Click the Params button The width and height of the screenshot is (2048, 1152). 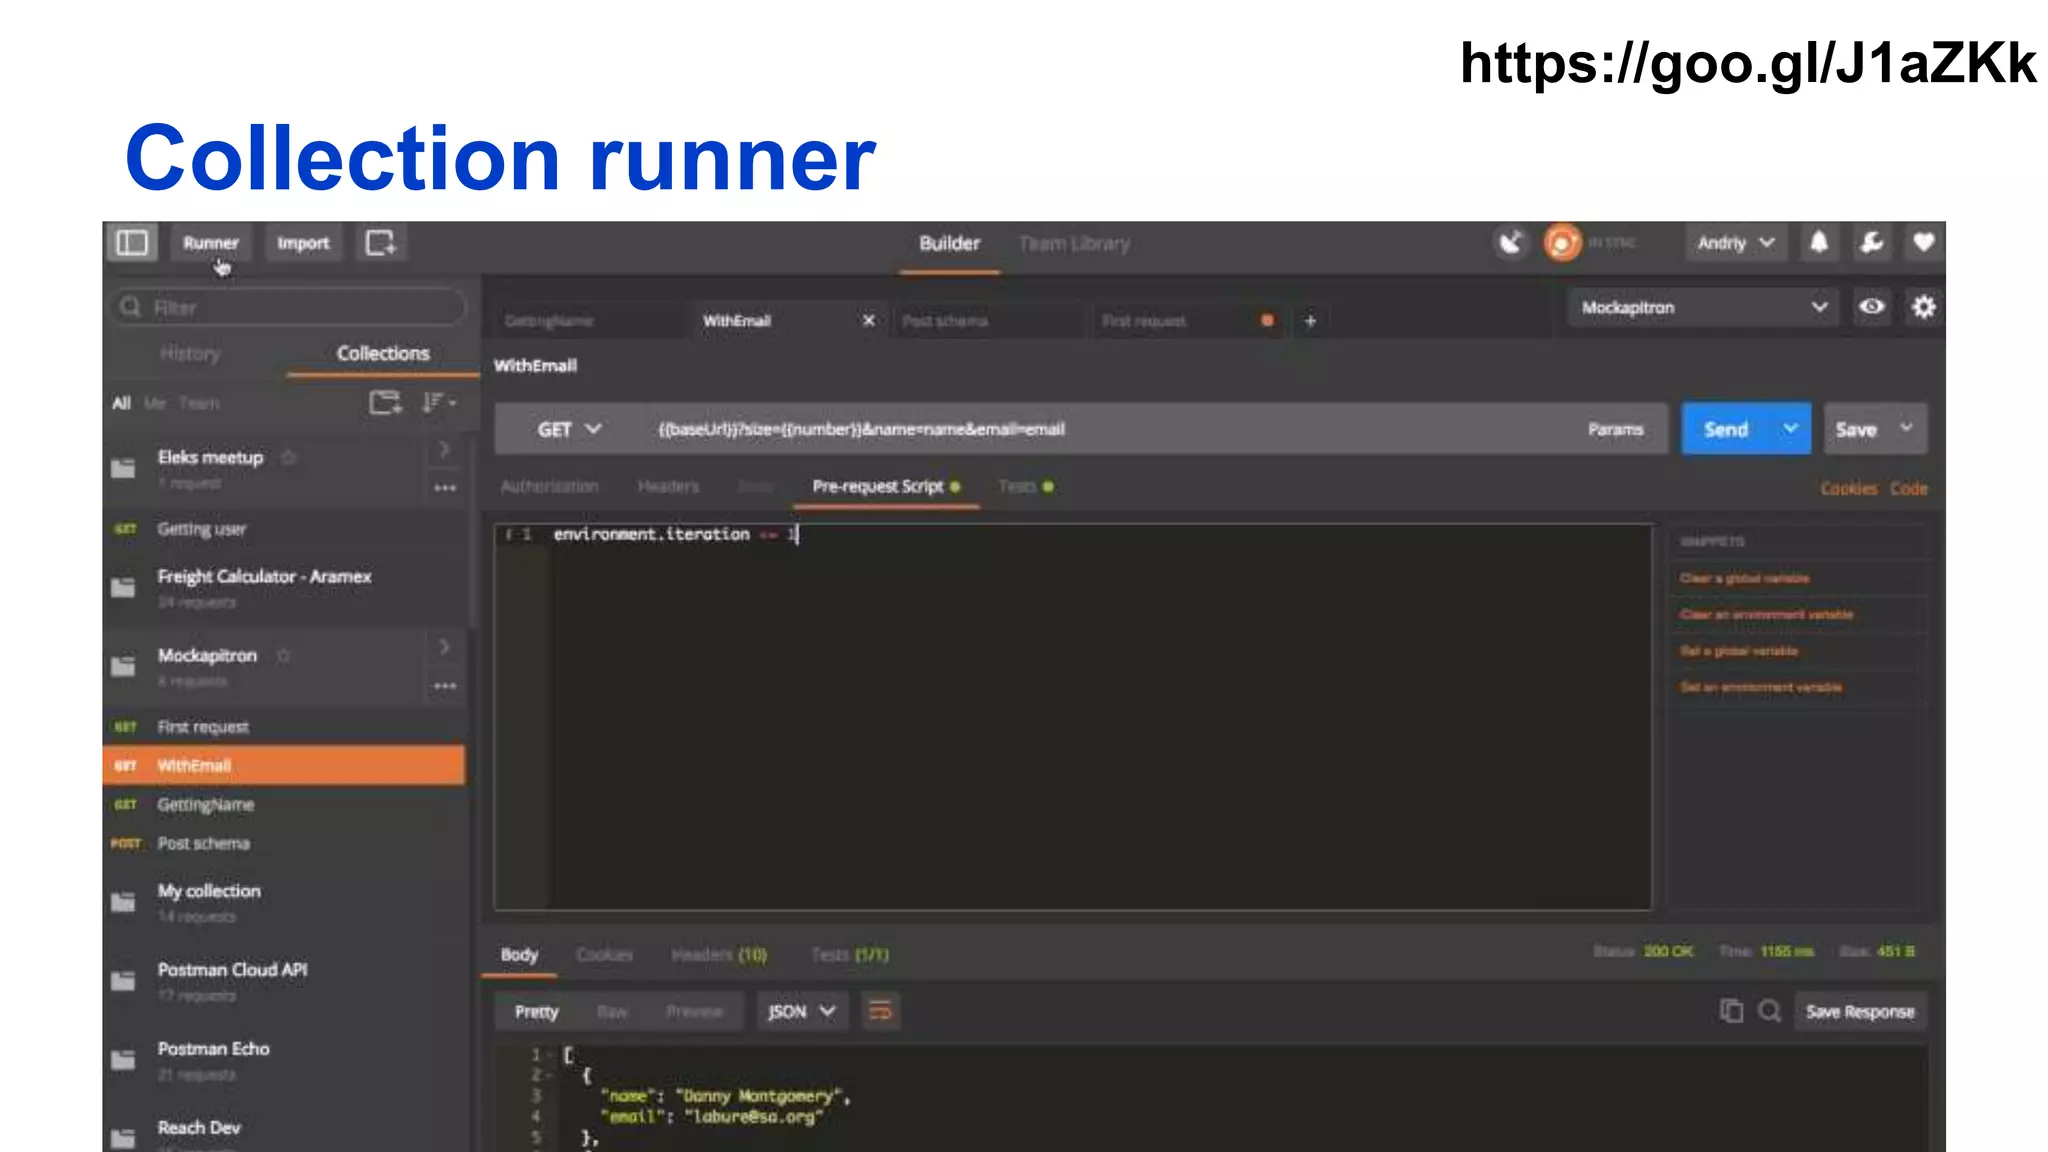tap(1615, 430)
